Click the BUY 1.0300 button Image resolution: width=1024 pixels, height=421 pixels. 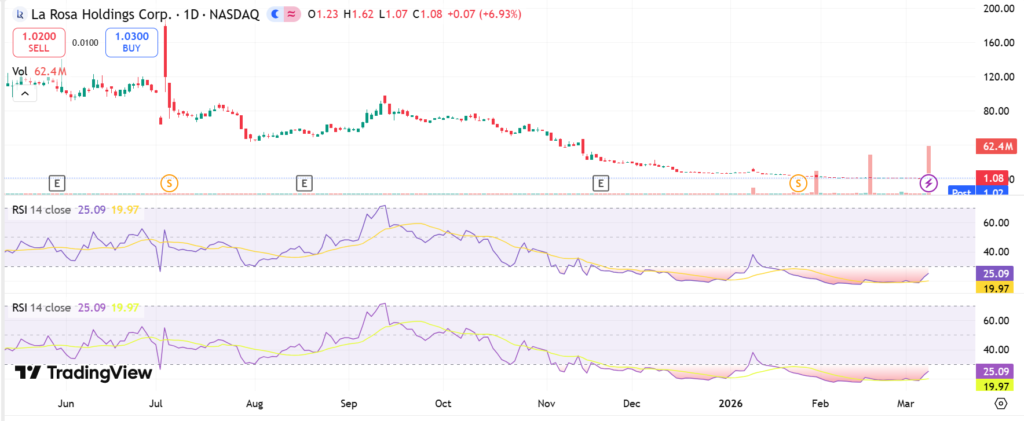click(132, 42)
